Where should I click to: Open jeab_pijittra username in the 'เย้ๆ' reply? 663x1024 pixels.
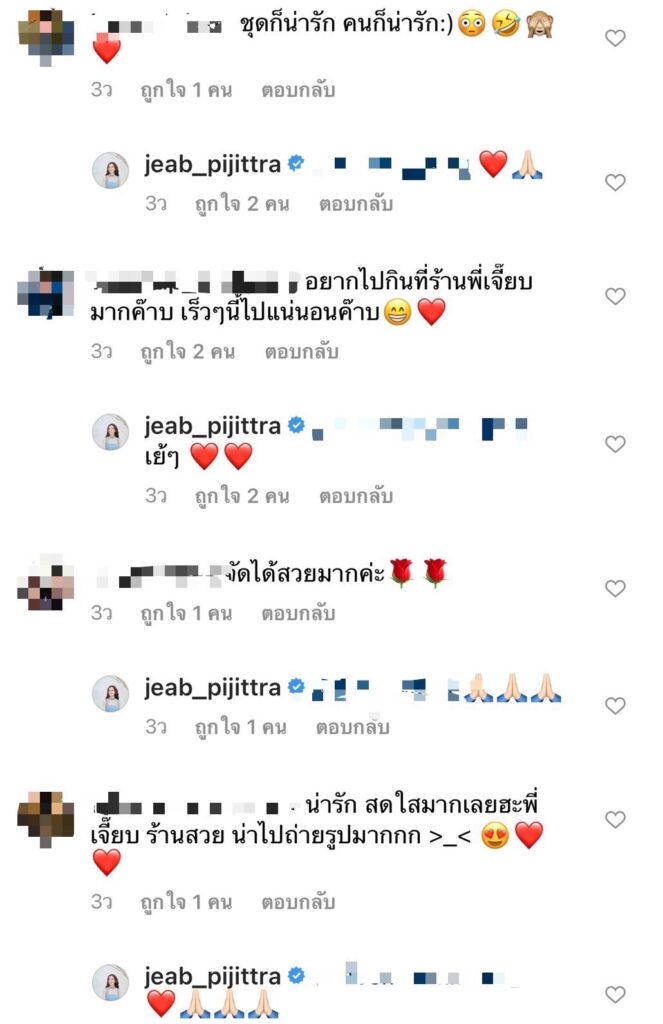pyautogui.click(x=212, y=426)
